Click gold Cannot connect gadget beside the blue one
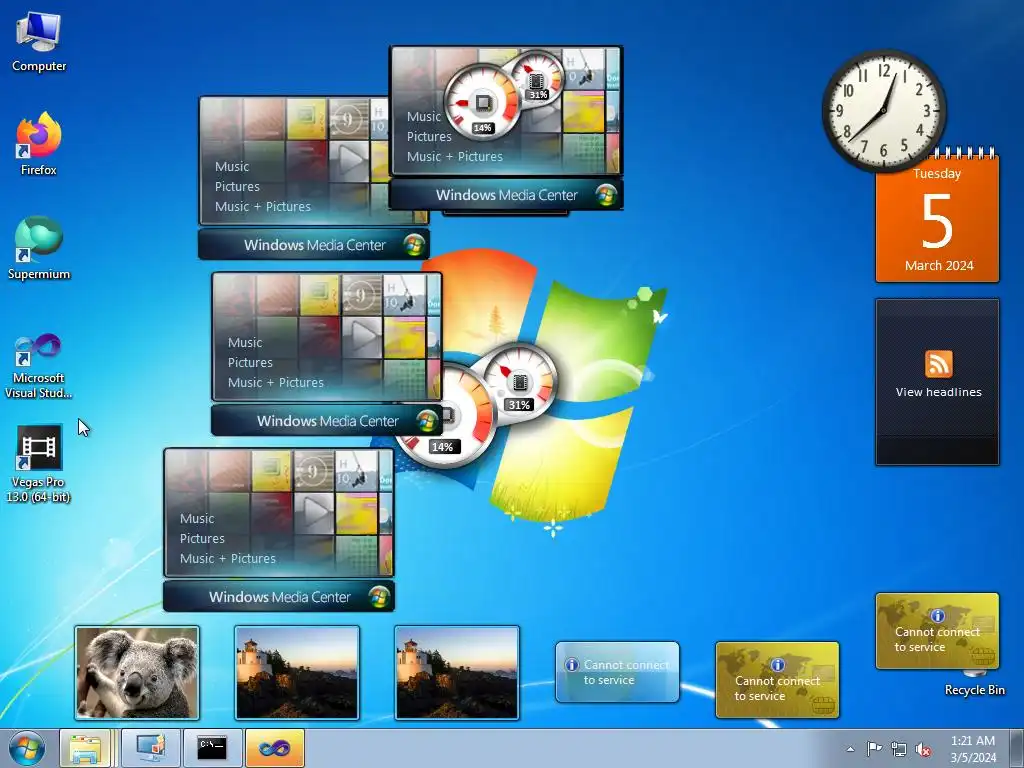 (x=777, y=680)
